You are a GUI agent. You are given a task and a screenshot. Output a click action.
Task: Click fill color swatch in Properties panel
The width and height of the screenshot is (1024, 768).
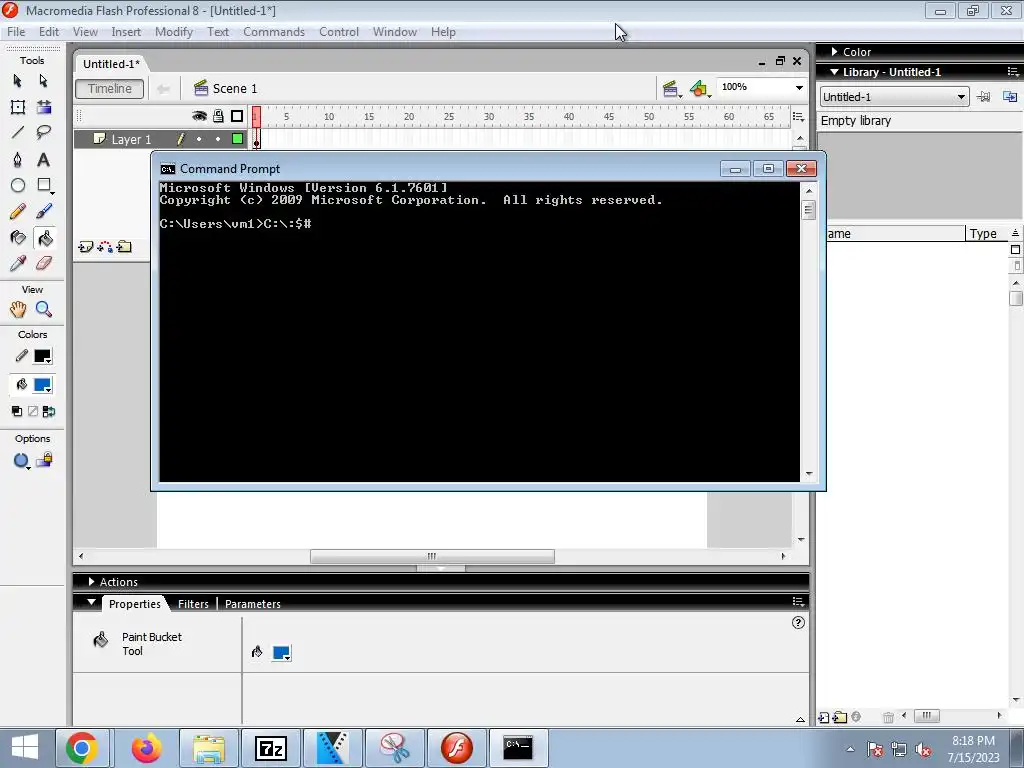pos(281,653)
